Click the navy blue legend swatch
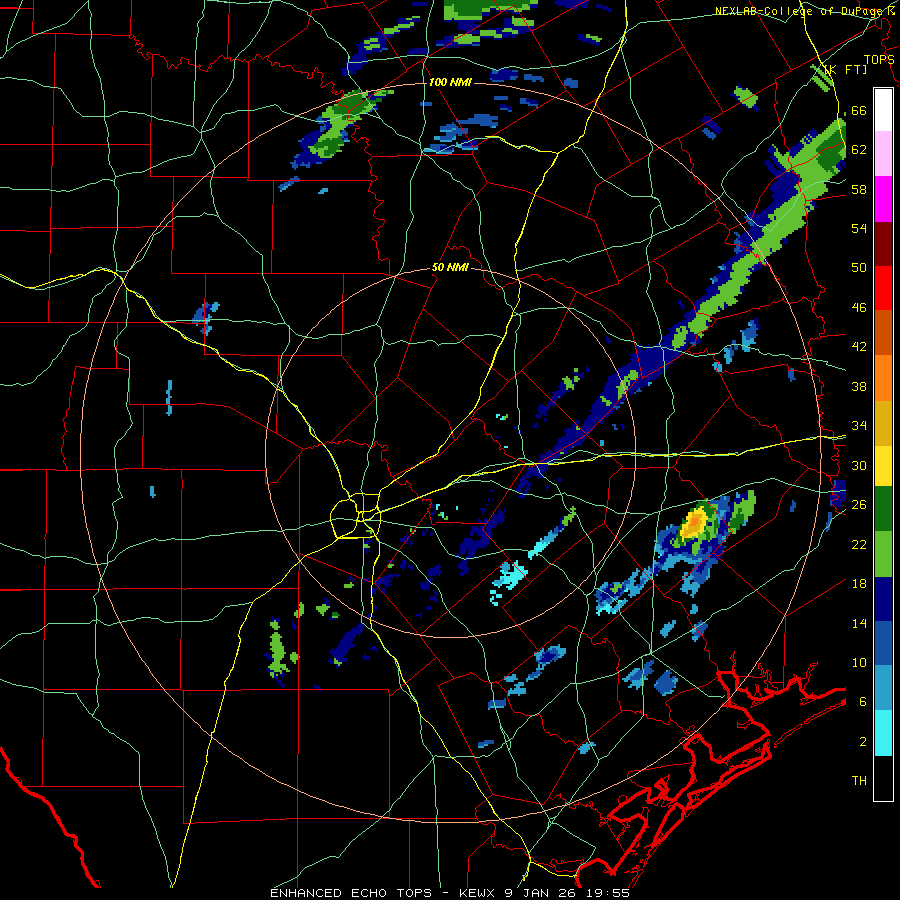 tap(883, 599)
